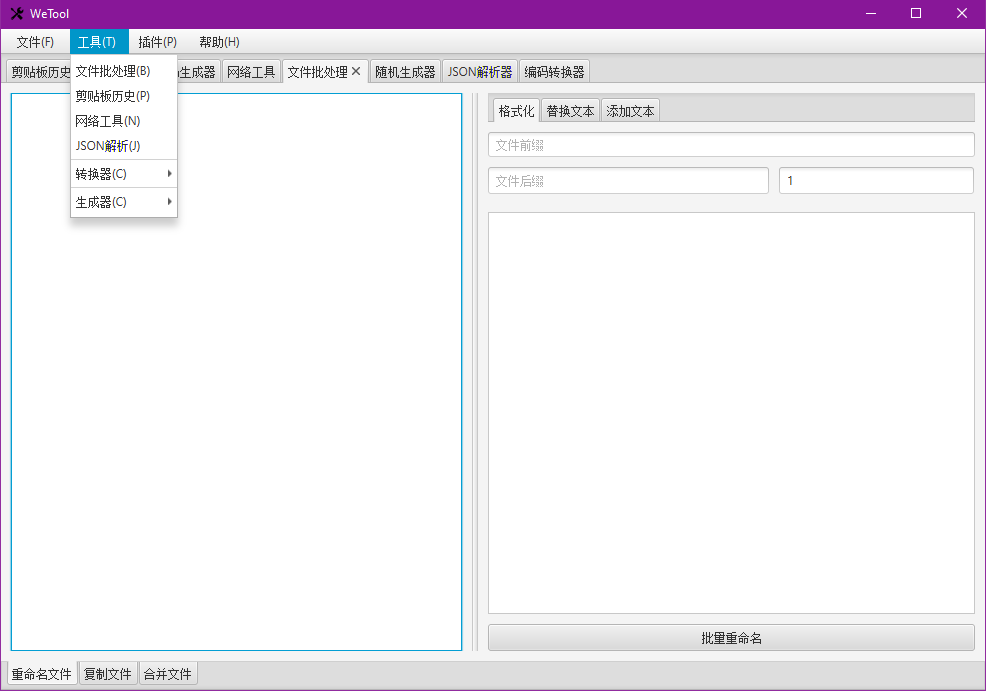This screenshot has width=986, height=691.
Task: Maximize the WeTool window
Action: tap(916, 13)
